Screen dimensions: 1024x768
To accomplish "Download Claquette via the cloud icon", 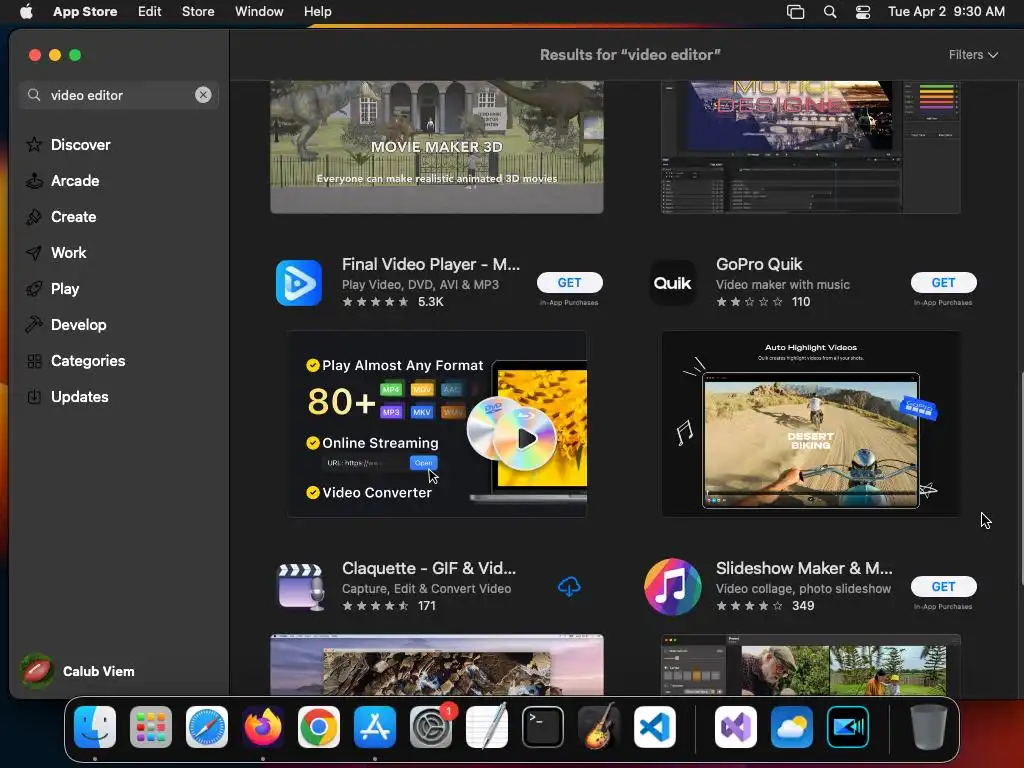I will pyautogui.click(x=569, y=586).
